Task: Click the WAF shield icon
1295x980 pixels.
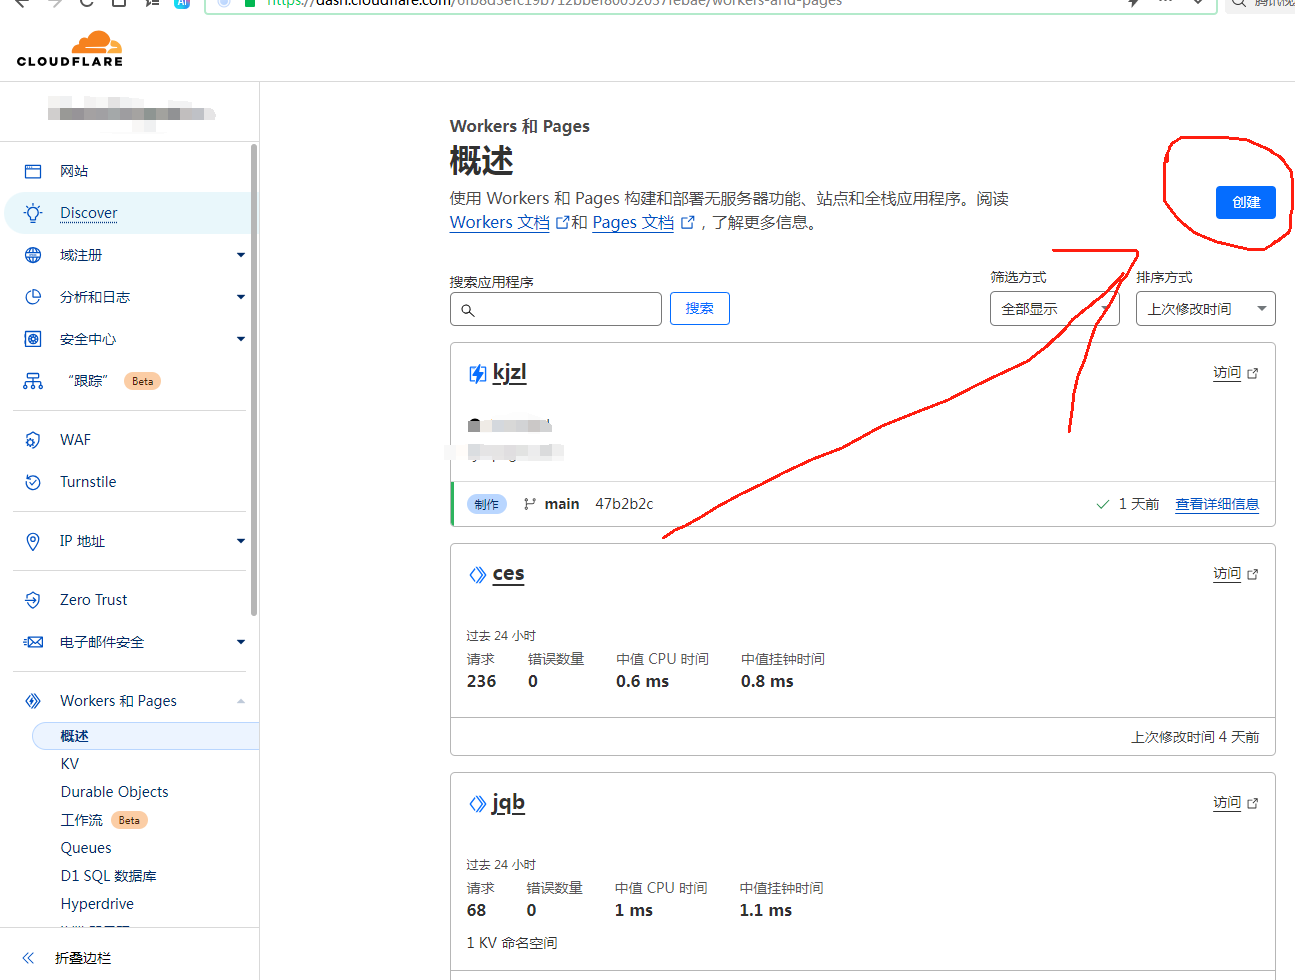Action: pyautogui.click(x=33, y=440)
